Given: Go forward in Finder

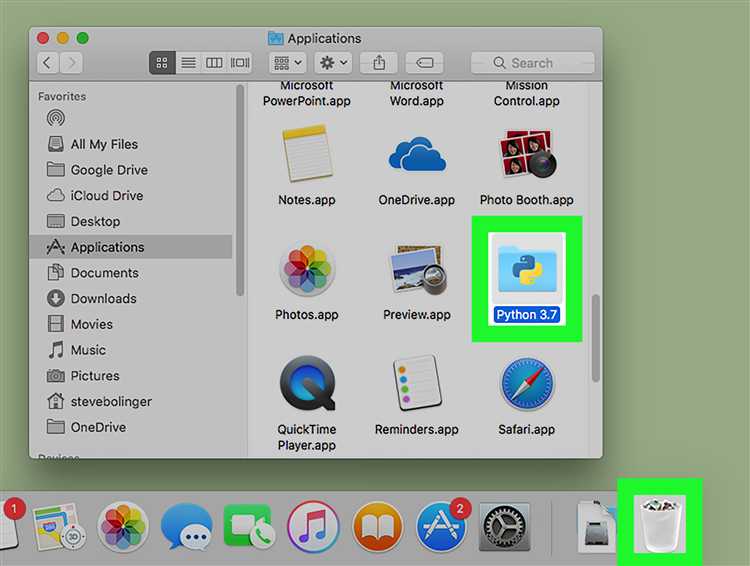Looking at the screenshot, I should tap(71, 63).
